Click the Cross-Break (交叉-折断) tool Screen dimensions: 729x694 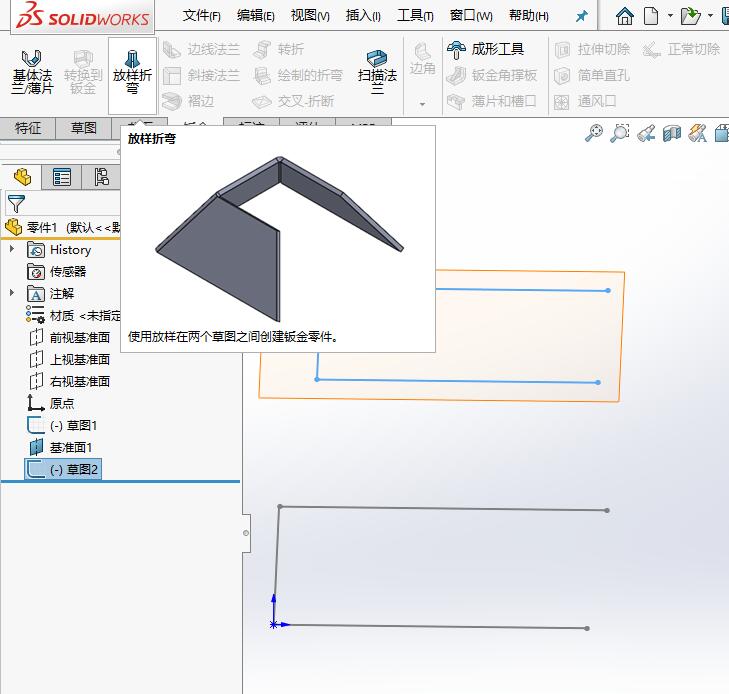(293, 101)
